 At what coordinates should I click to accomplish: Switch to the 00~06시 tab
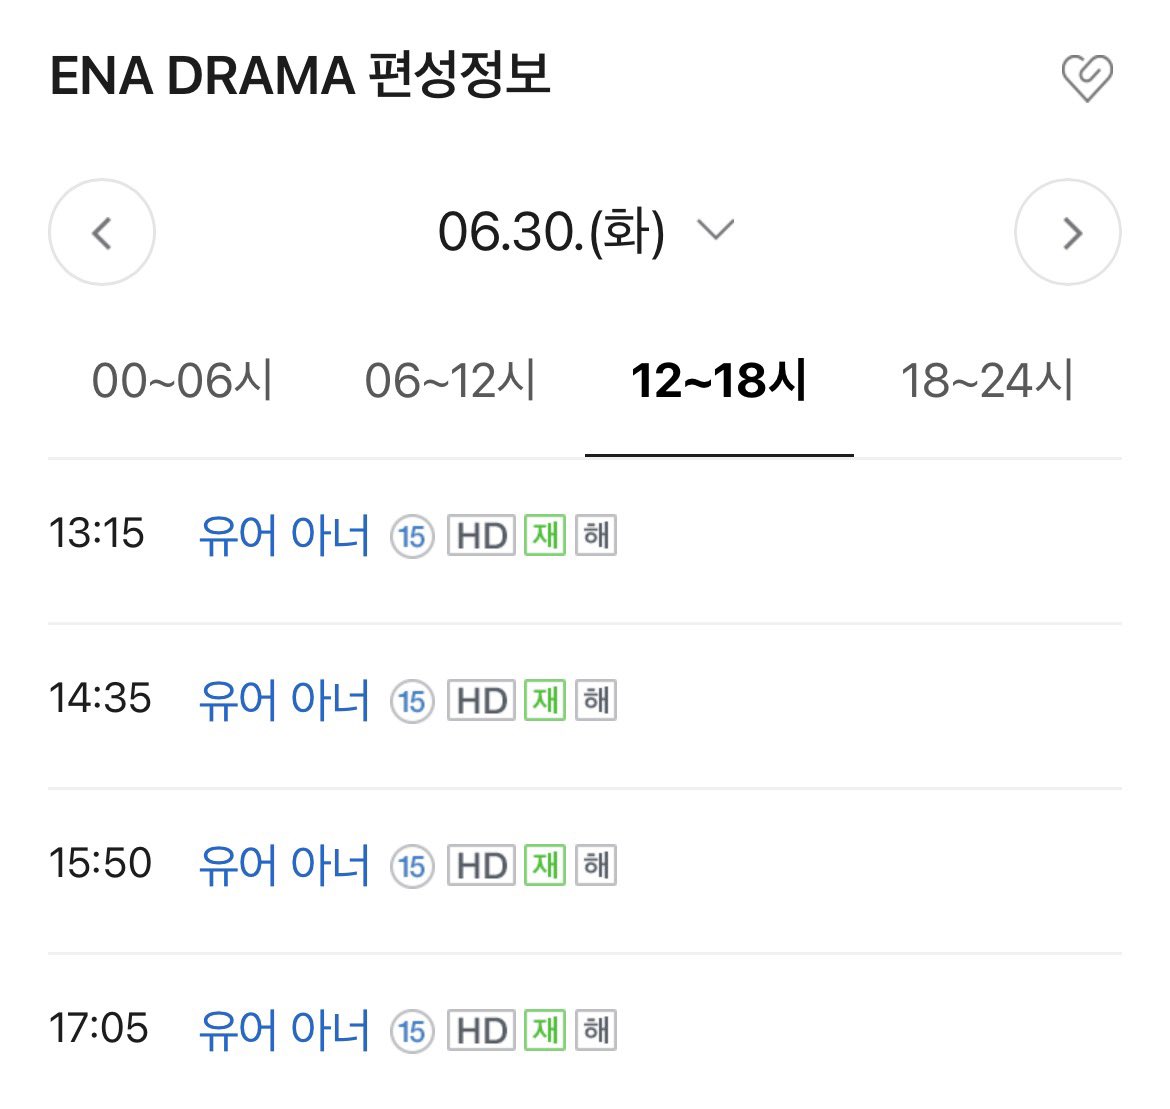pos(182,381)
